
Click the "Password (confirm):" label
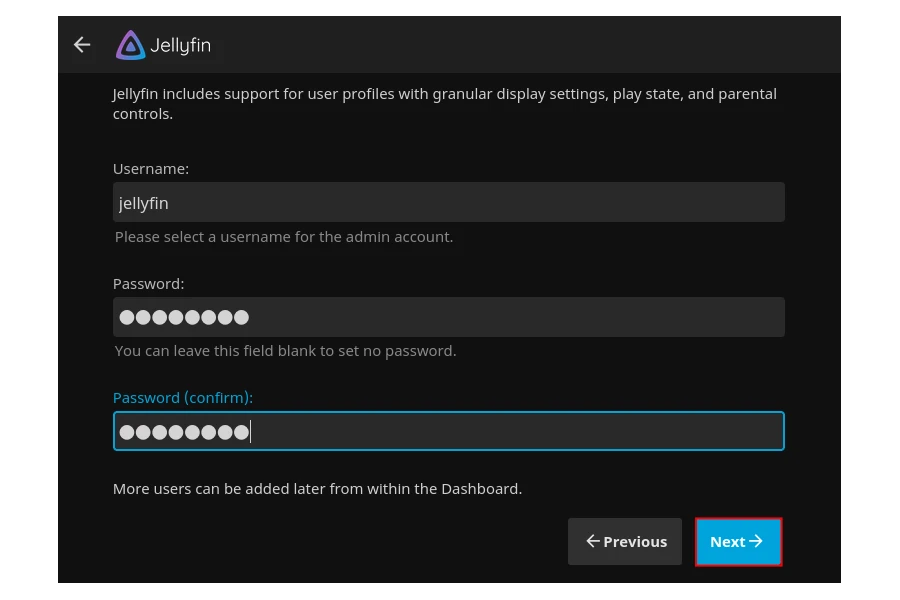pos(183,398)
